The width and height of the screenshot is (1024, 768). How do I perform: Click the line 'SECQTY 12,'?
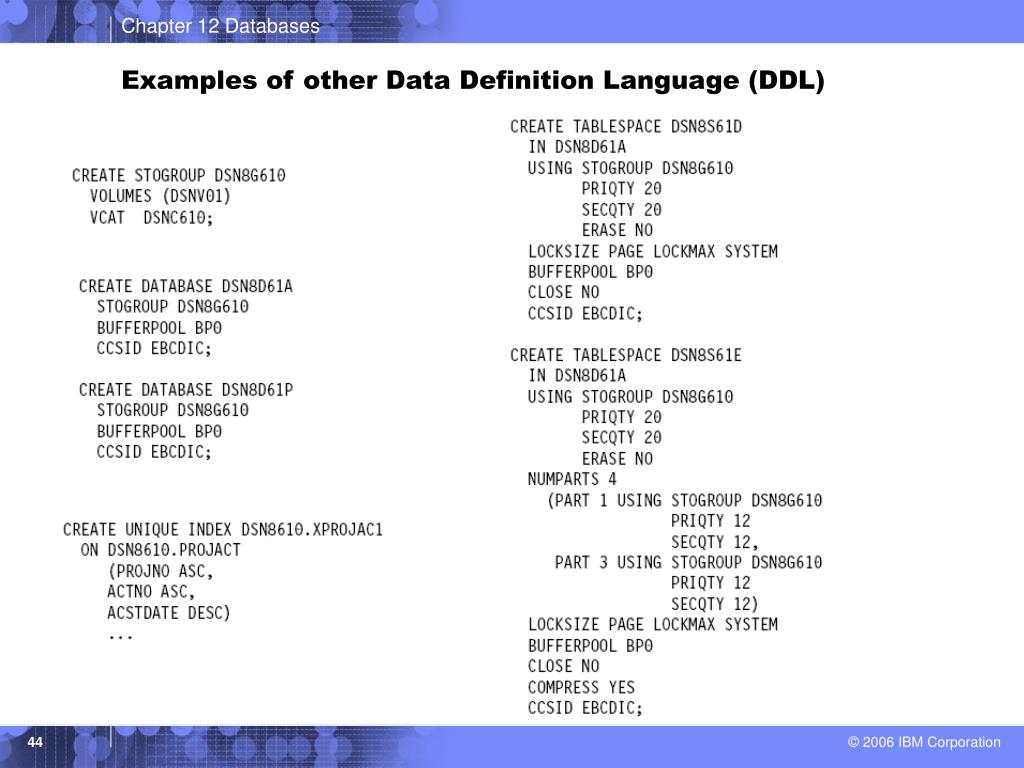click(714, 542)
